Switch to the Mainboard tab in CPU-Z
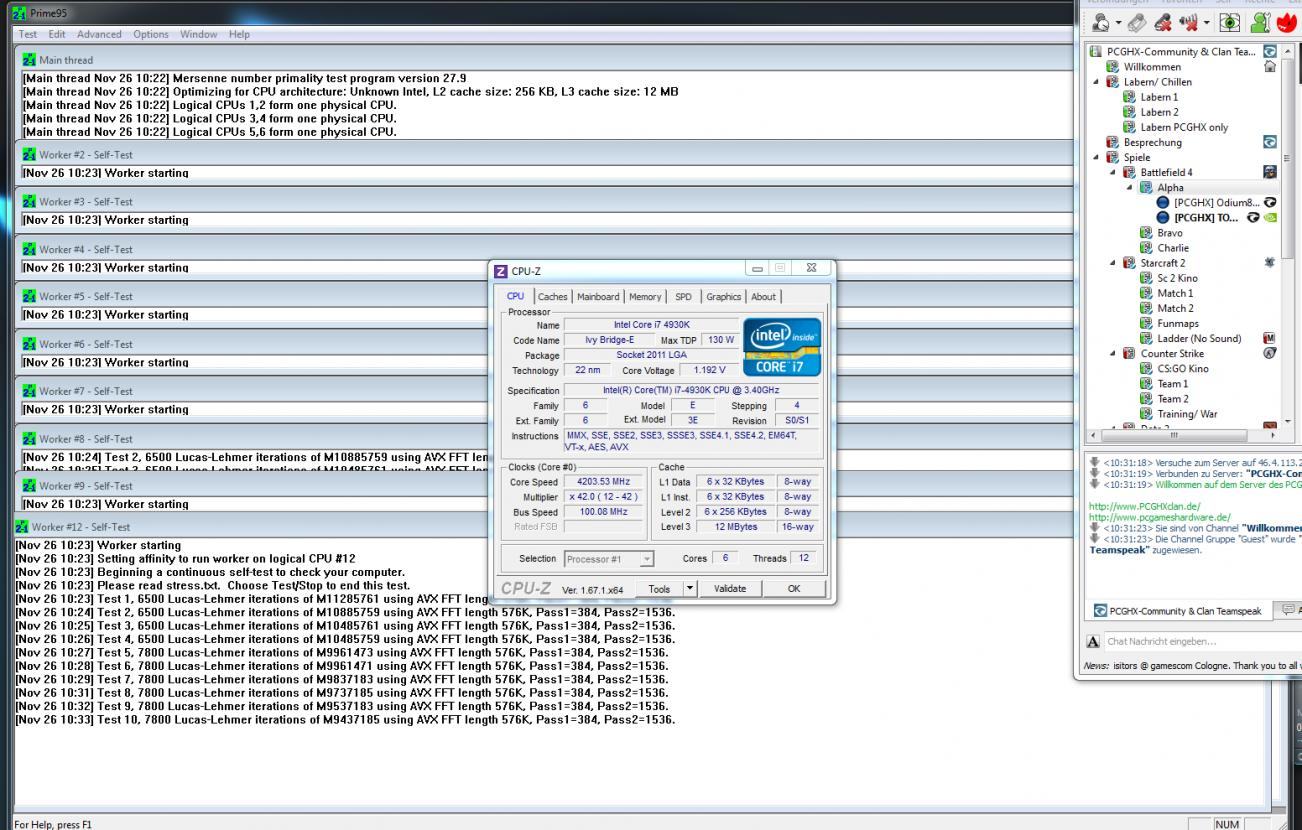This screenshot has height=830, width=1302. [598, 296]
